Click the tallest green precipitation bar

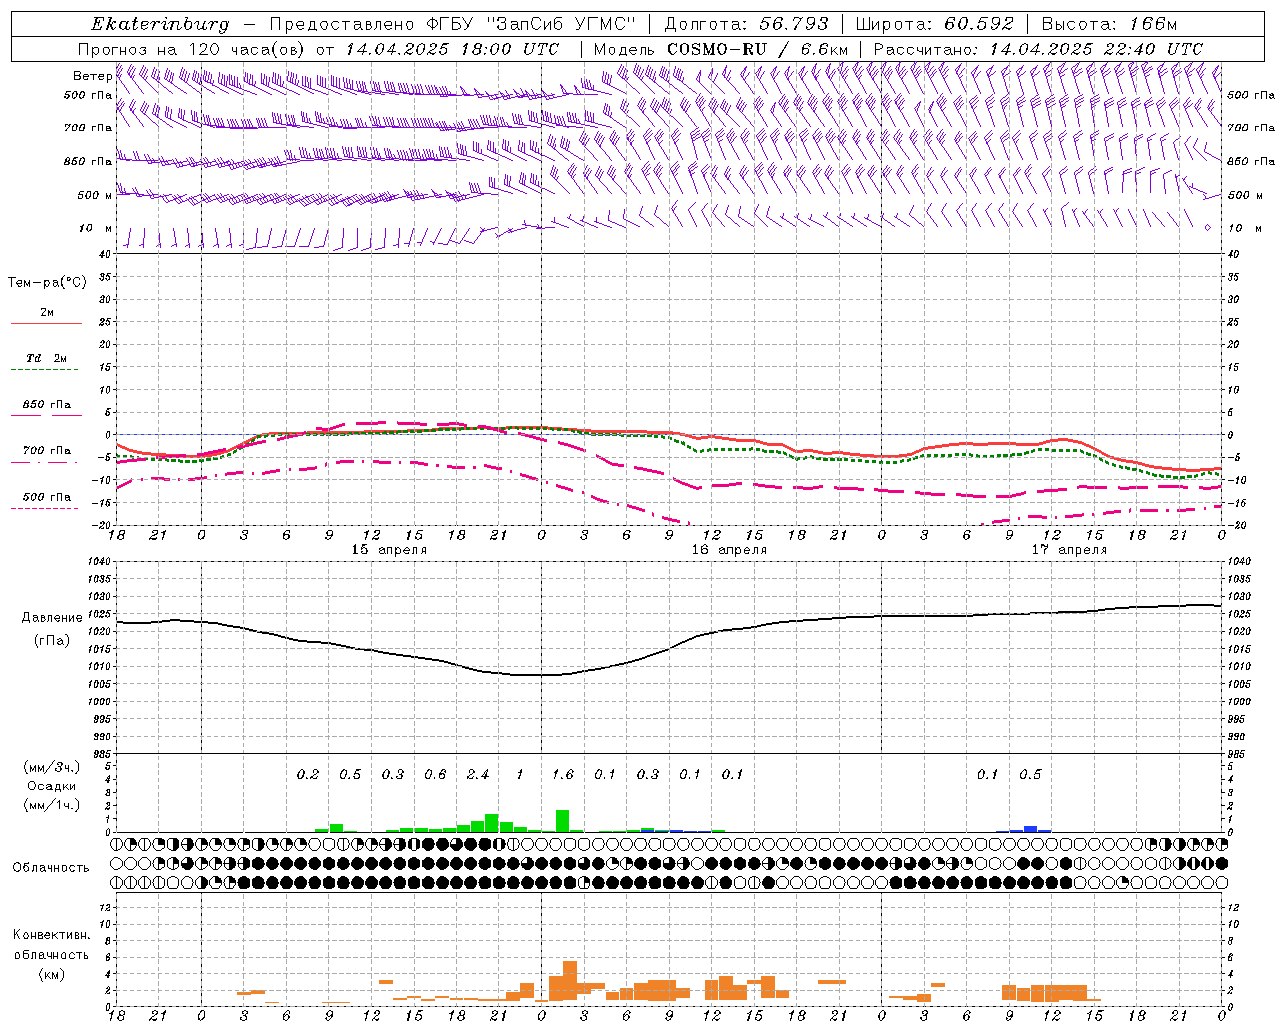click(562, 821)
